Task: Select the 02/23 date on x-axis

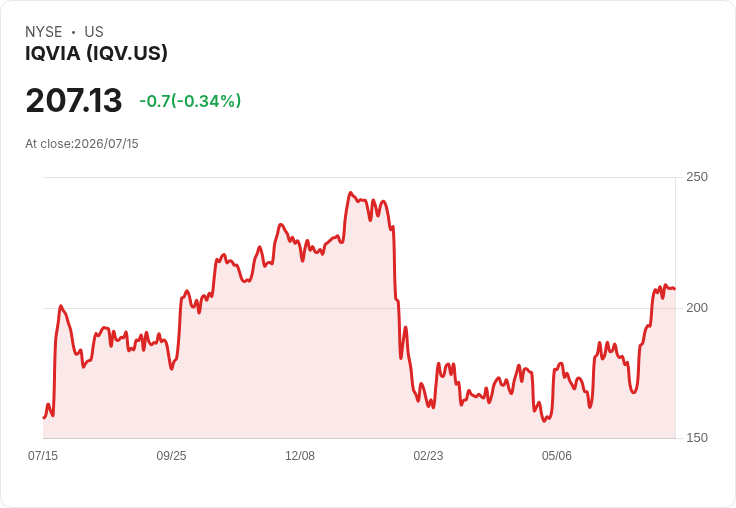Action: tap(428, 455)
